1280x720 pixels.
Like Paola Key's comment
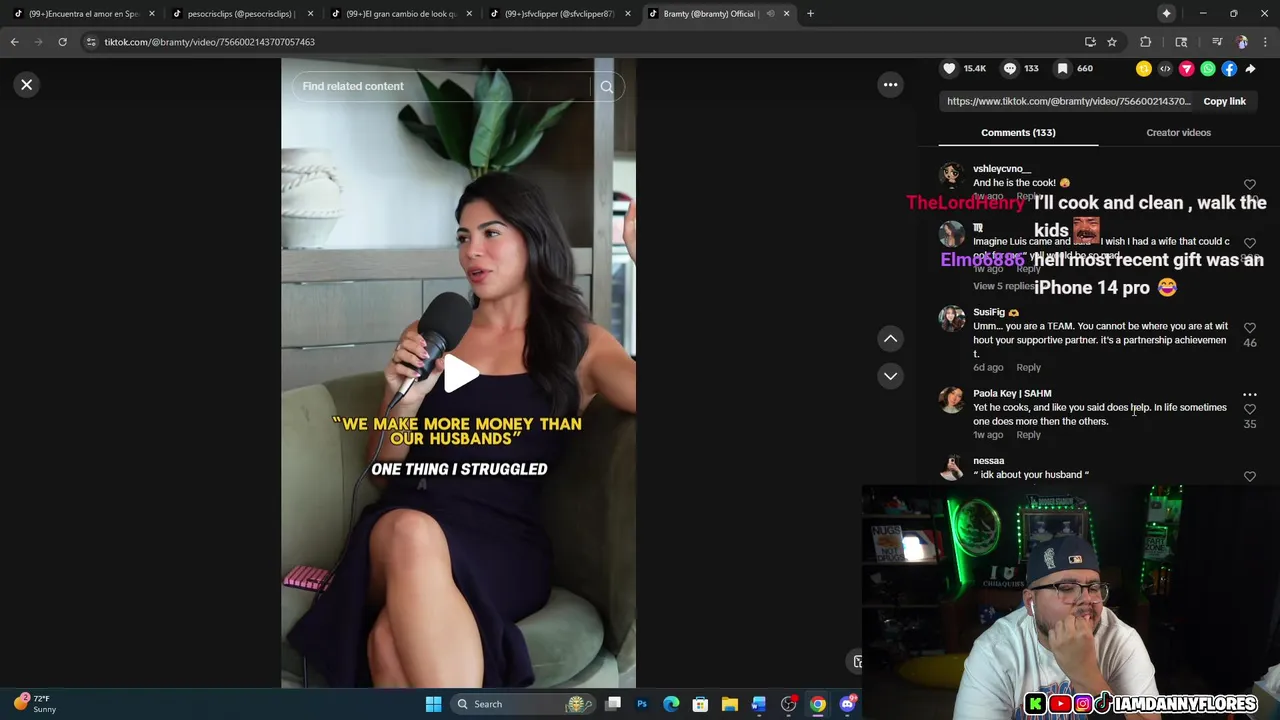coord(1250,409)
